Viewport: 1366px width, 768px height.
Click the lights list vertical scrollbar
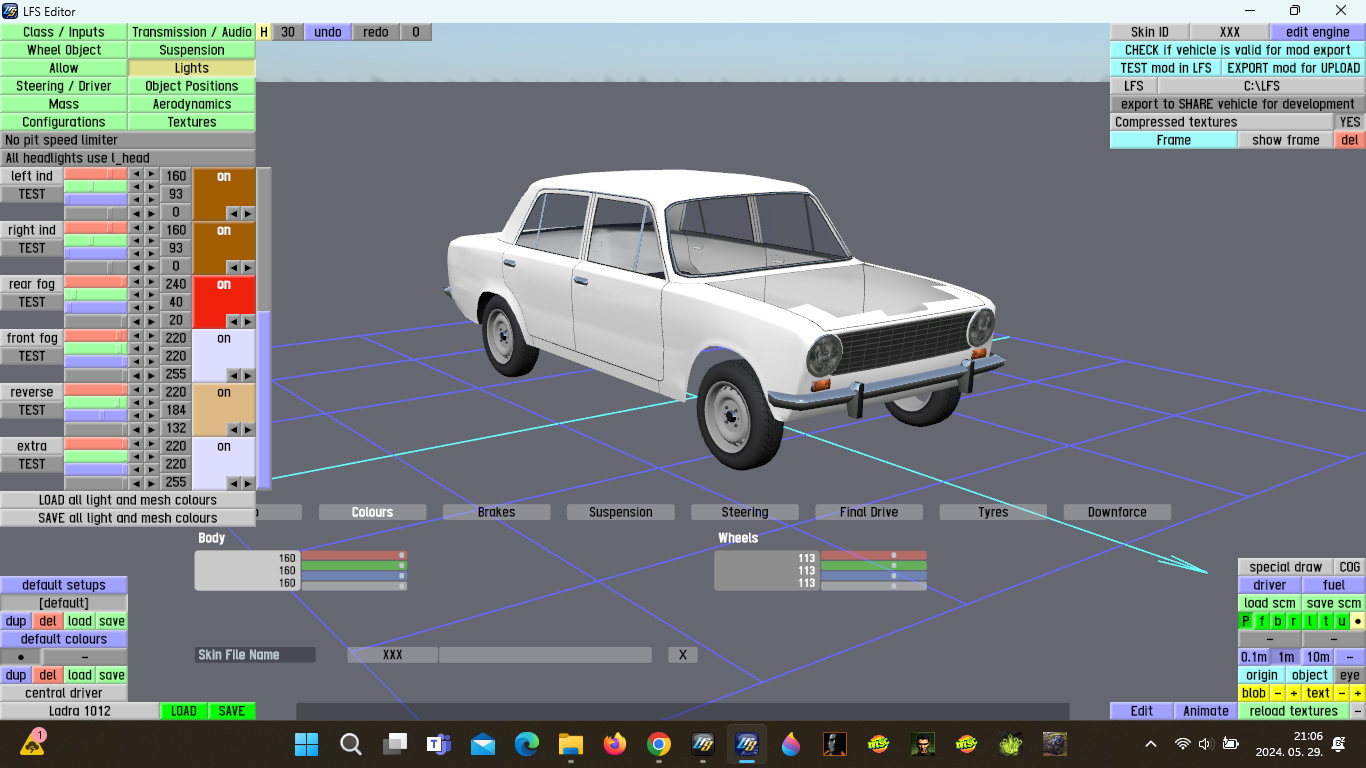tap(264, 329)
